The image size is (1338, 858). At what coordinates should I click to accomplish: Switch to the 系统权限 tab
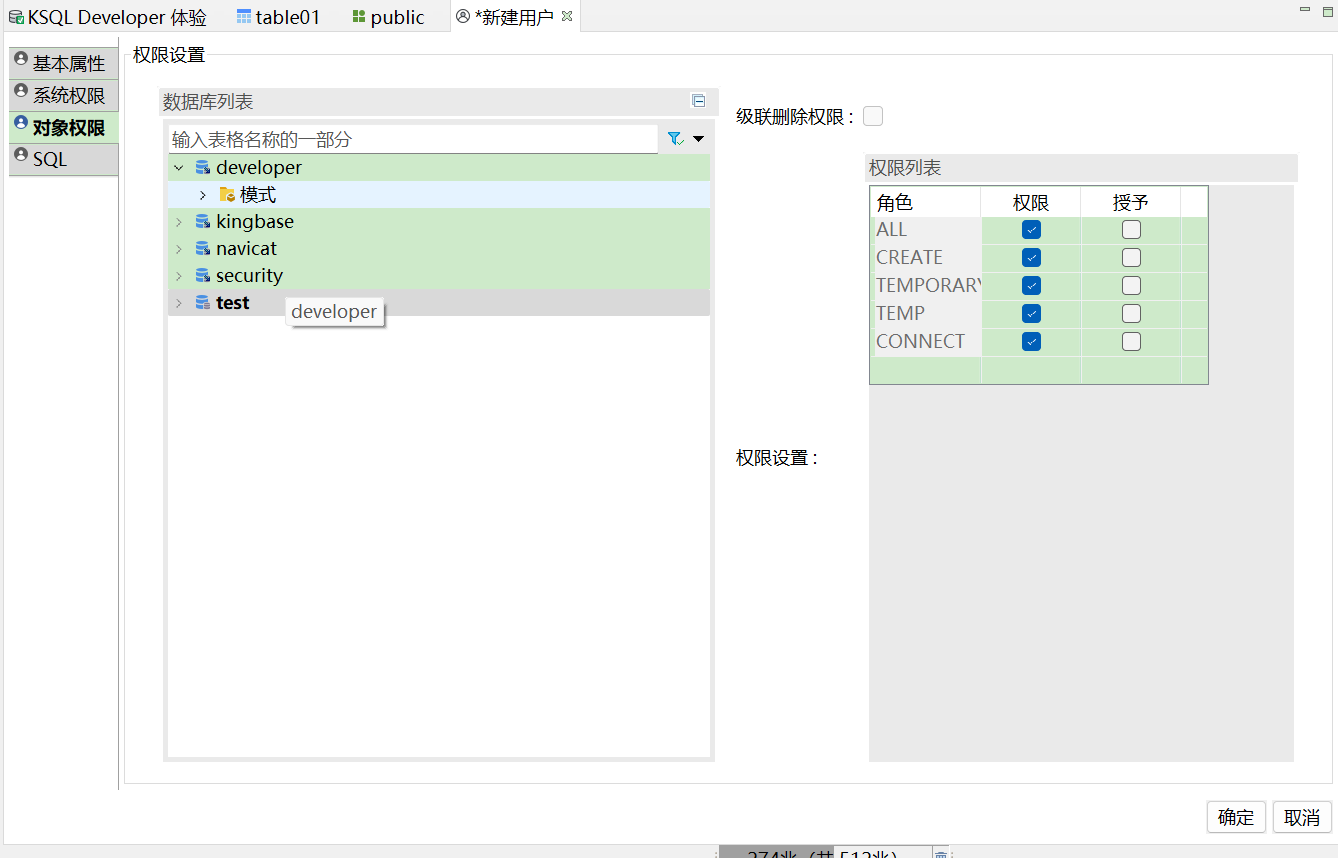68,96
